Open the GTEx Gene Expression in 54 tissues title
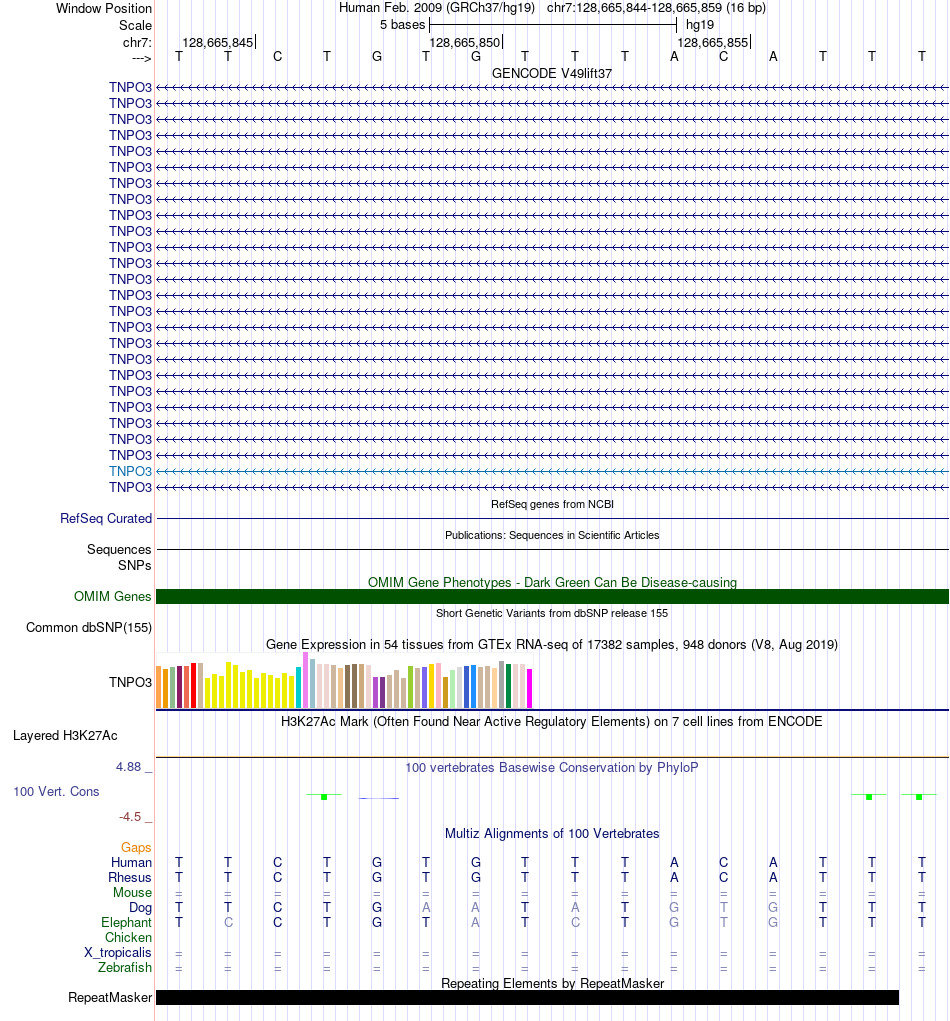This screenshot has width=950, height=1021. [x=552, y=645]
